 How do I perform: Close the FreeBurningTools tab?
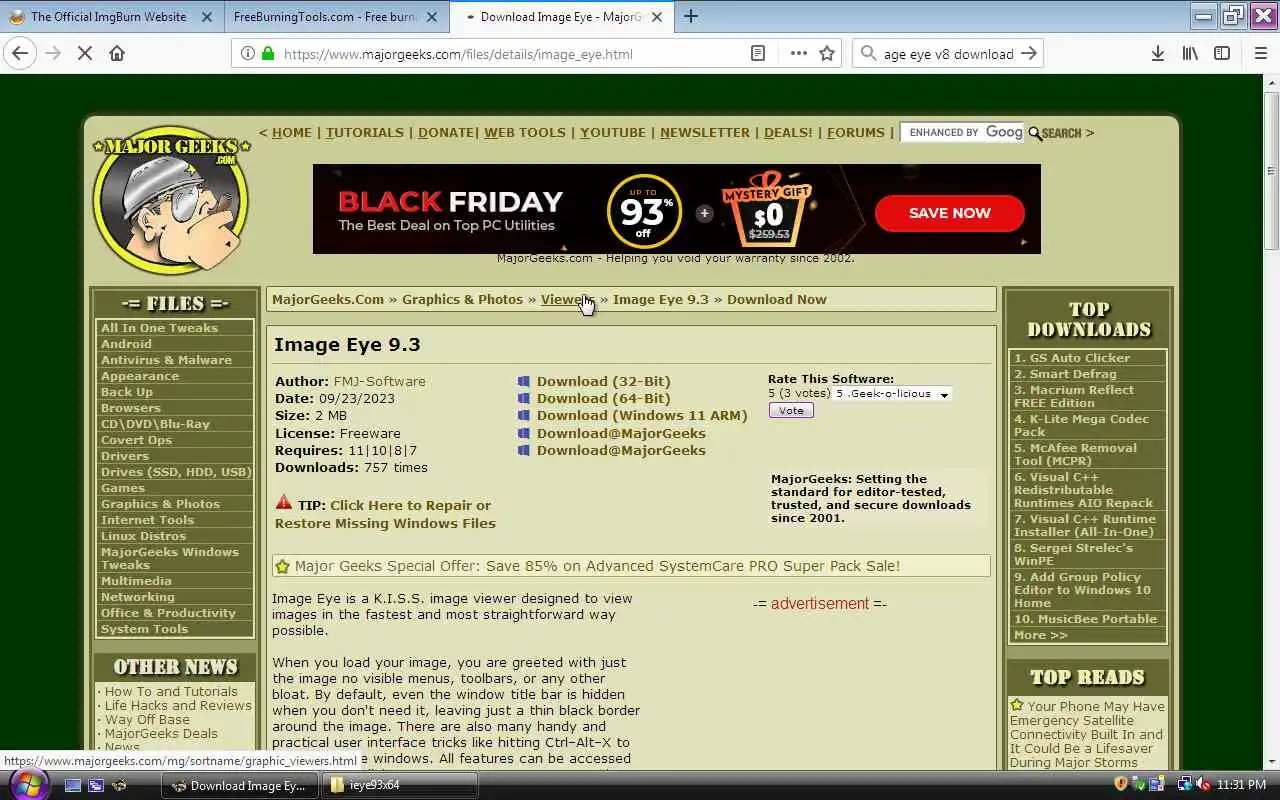[x=432, y=17]
